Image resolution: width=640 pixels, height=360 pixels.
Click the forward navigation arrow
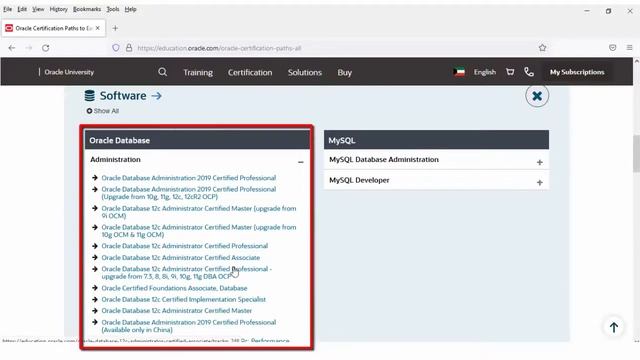(29, 48)
